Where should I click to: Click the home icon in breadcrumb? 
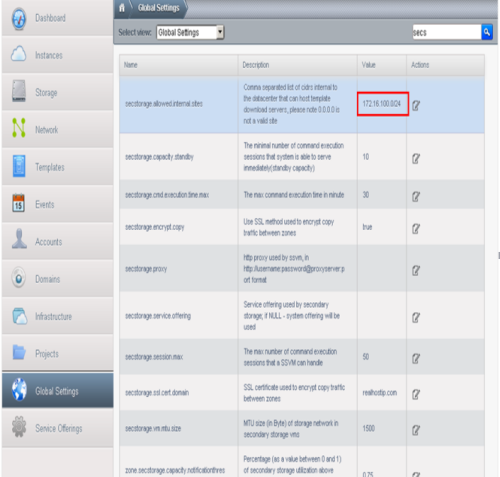click(122, 8)
